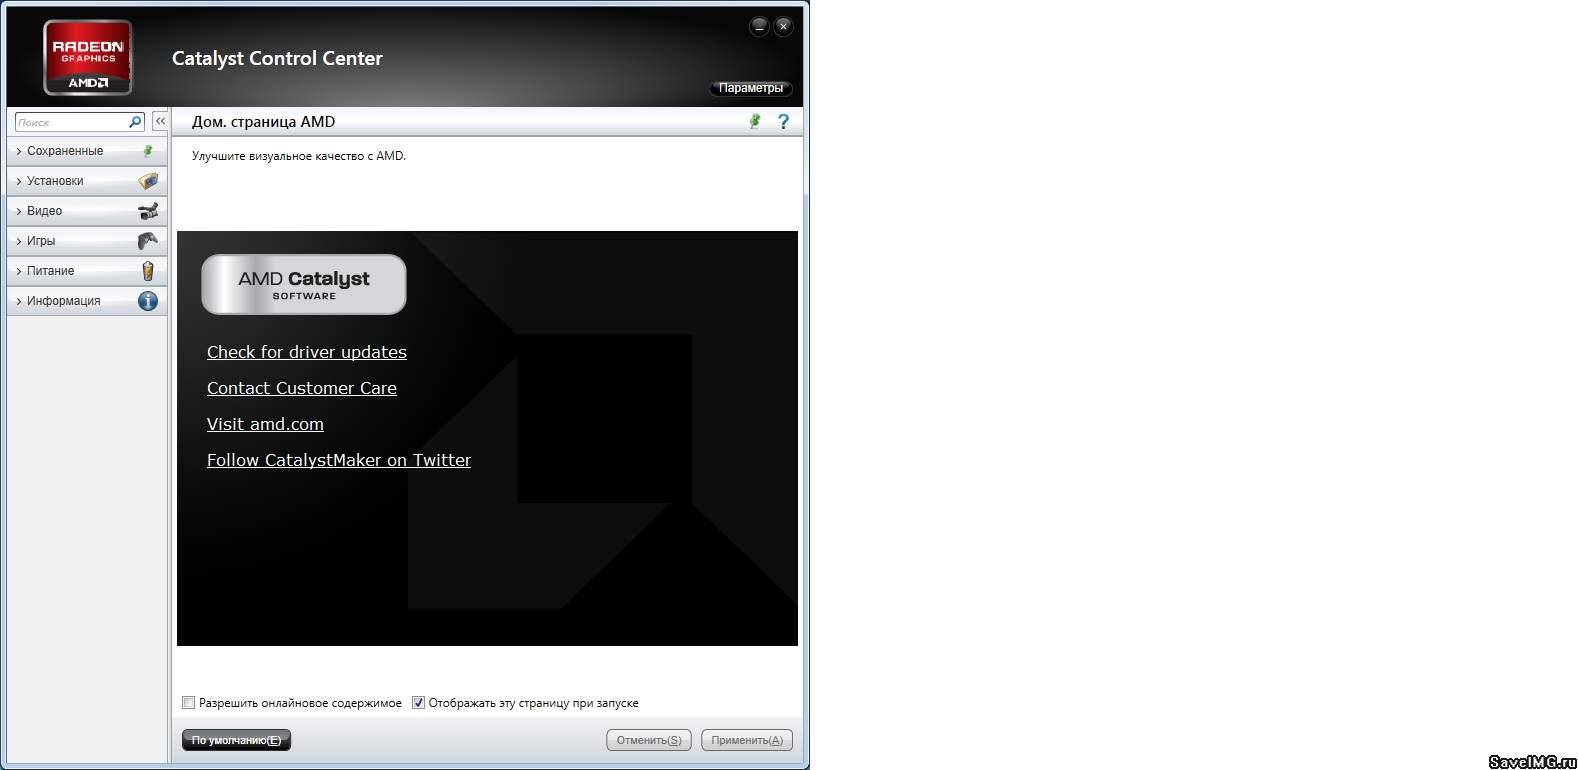
Task: Expand the Установки section
Action: pyautogui.click(x=87, y=181)
